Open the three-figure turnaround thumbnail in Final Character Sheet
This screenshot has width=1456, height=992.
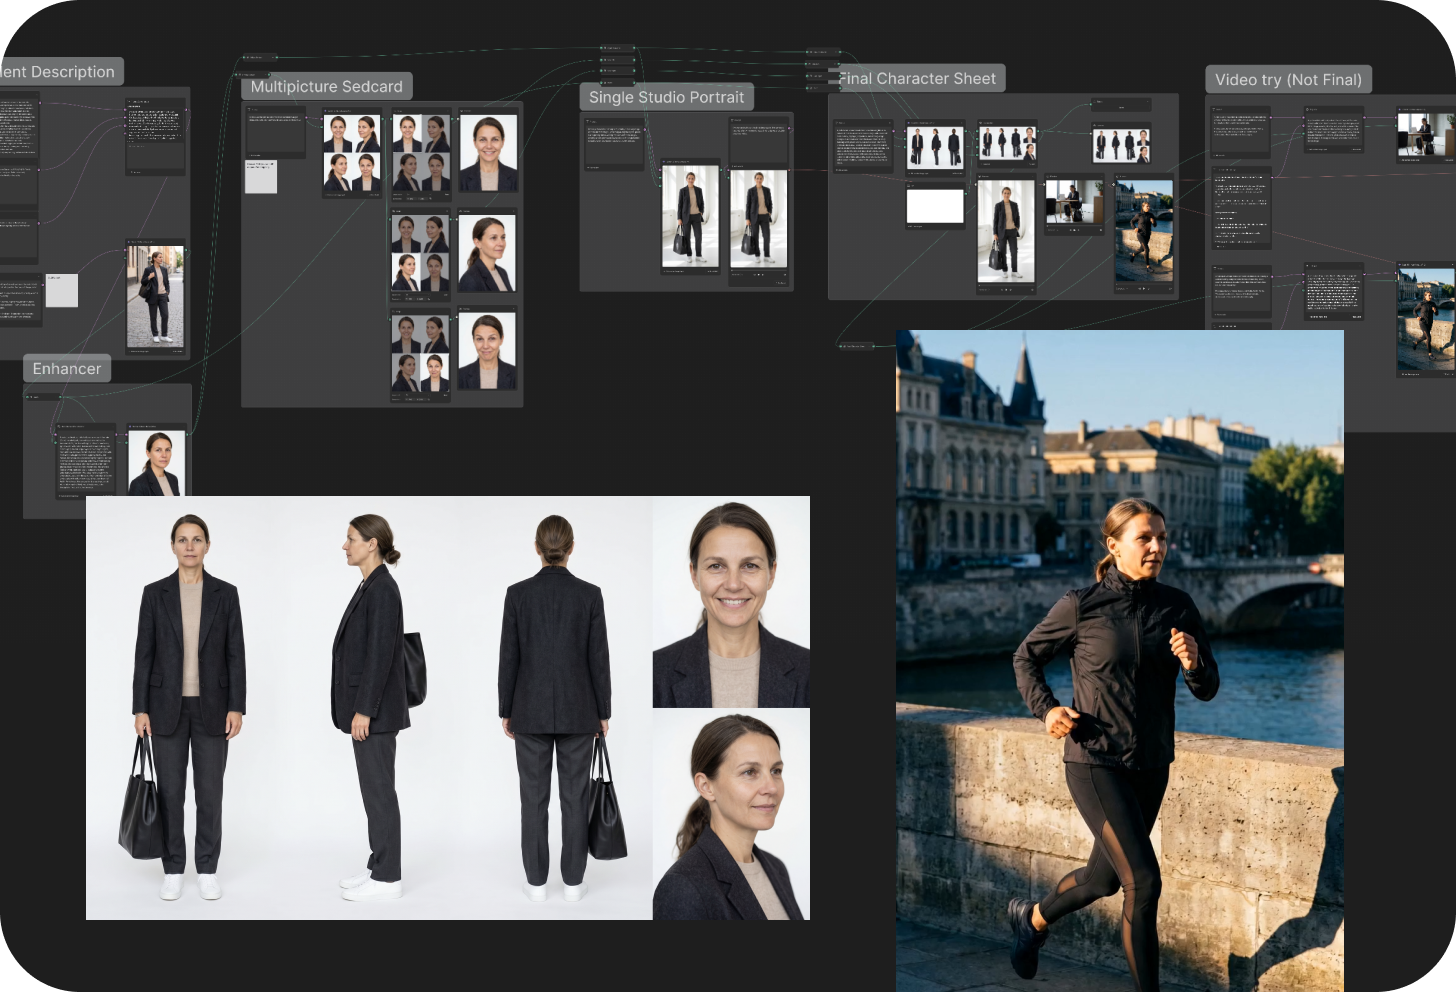pyautogui.click(x=935, y=147)
